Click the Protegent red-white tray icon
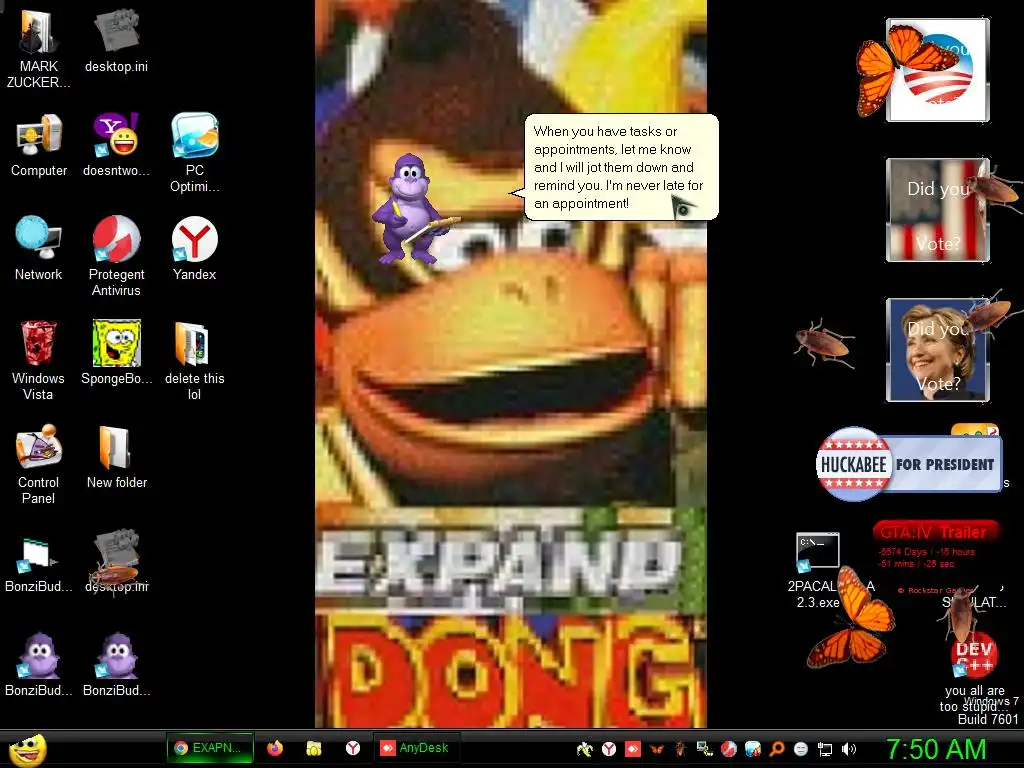Screen dimensions: 1024x768 (729, 749)
